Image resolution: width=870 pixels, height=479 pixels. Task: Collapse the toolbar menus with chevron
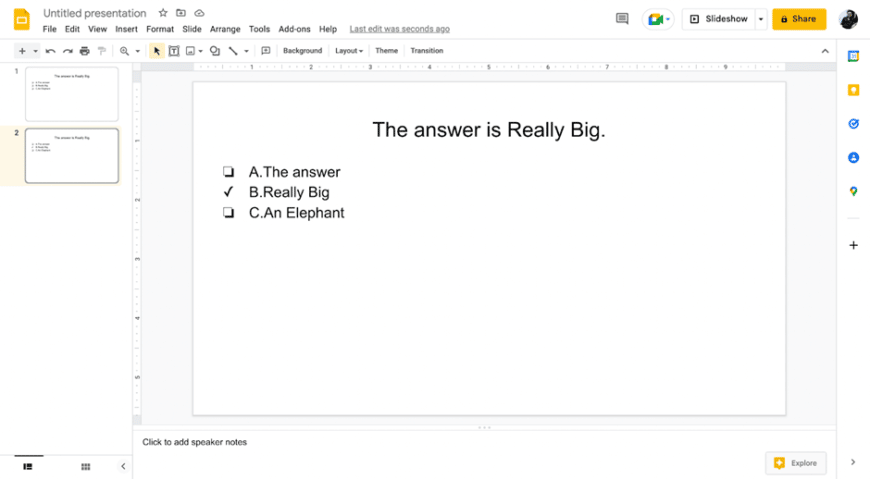pos(825,51)
